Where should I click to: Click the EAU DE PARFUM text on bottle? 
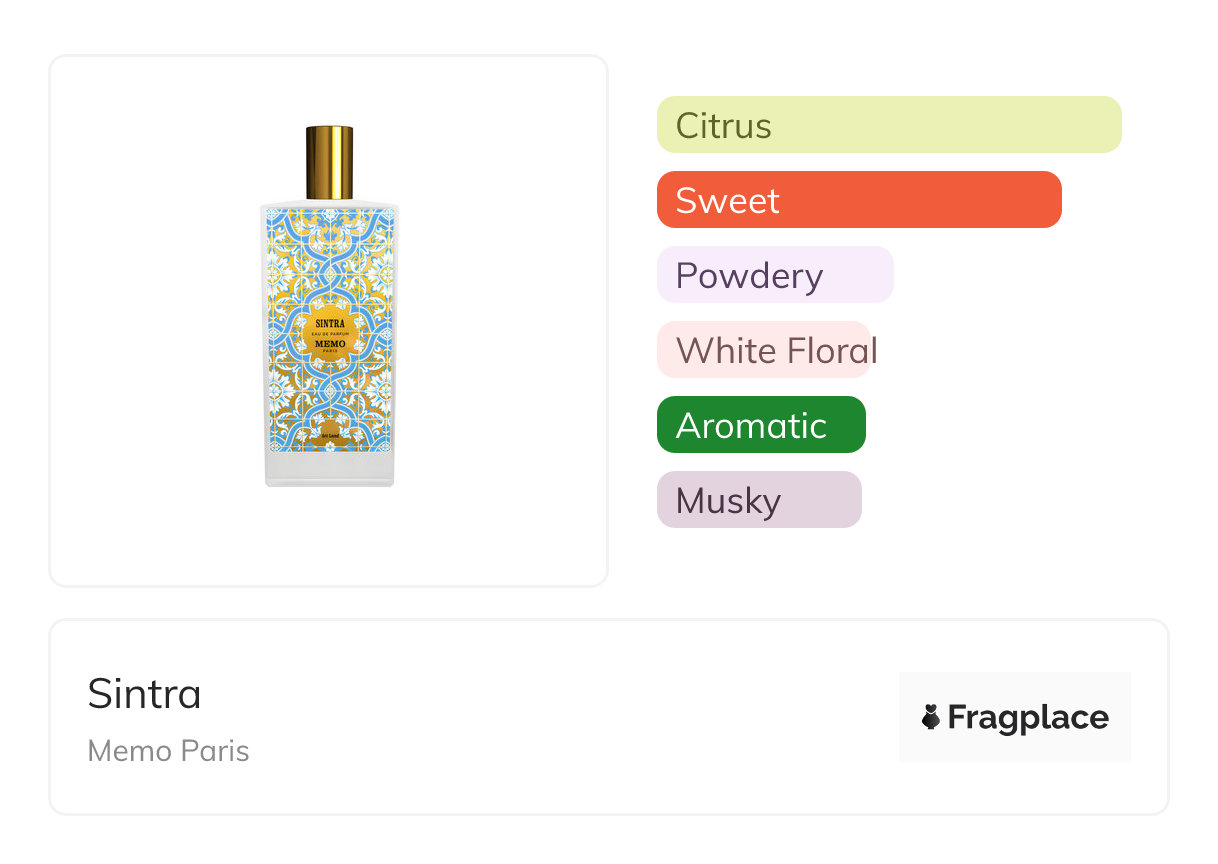(x=329, y=334)
